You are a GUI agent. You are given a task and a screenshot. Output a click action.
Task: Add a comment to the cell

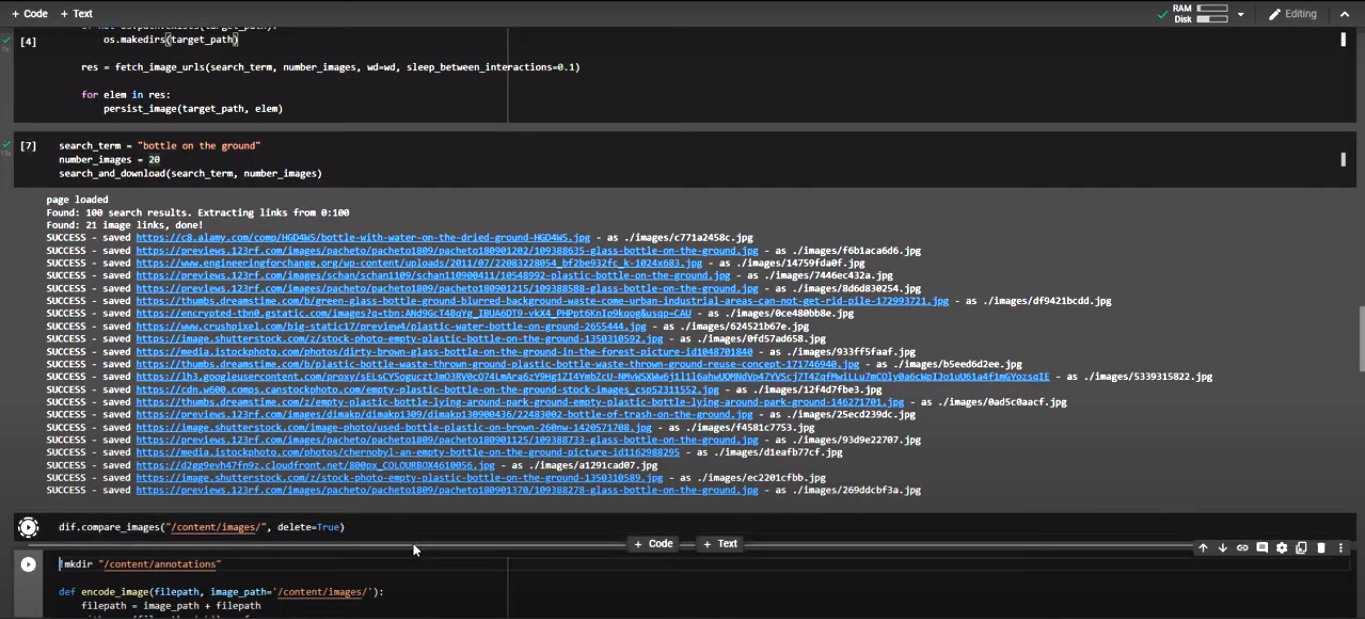pos(1262,548)
